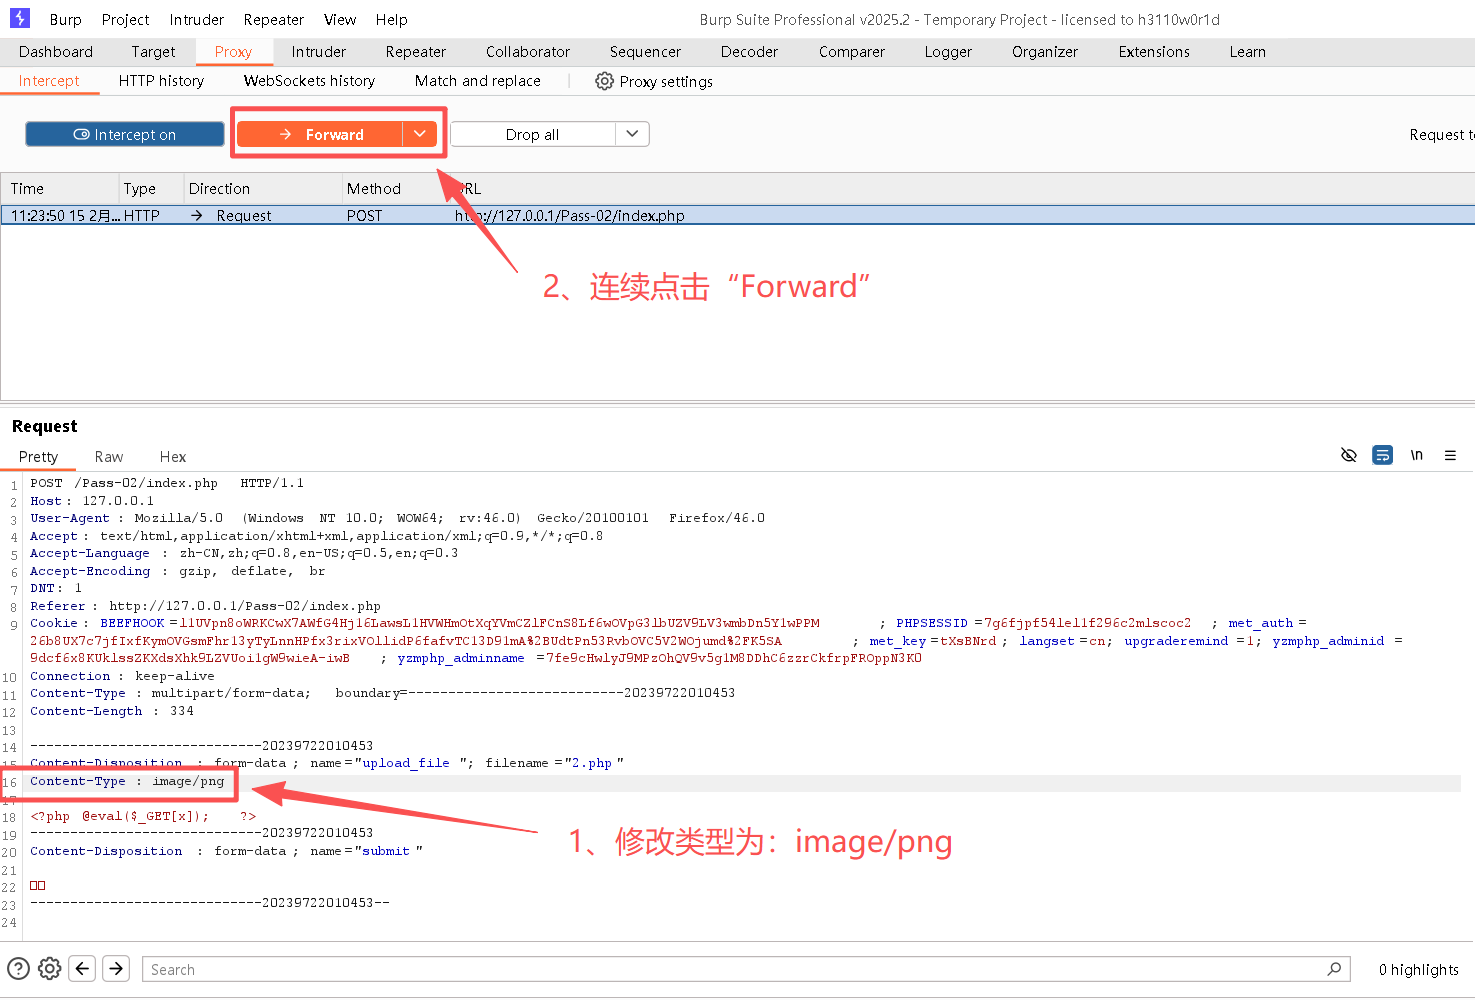Select the Pretty view tab

[39, 457]
